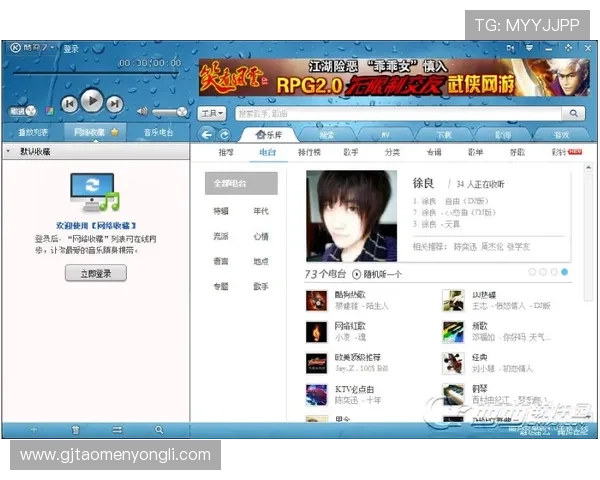Select the fourth blue carousel dot
Screen dimensions: 600x480
click(x=564, y=272)
